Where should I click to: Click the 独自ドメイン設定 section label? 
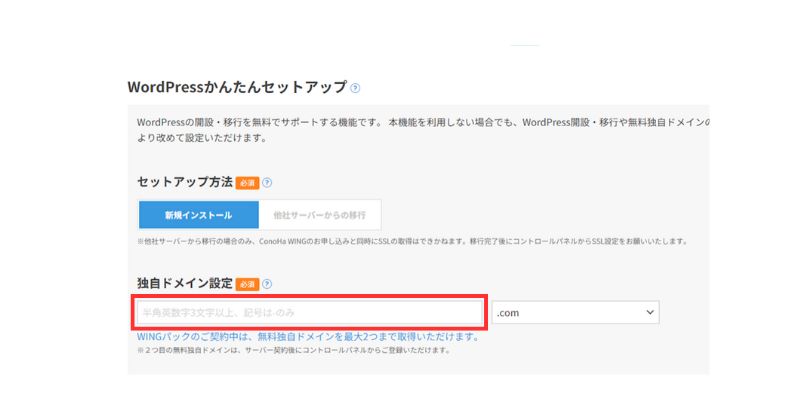coord(184,284)
